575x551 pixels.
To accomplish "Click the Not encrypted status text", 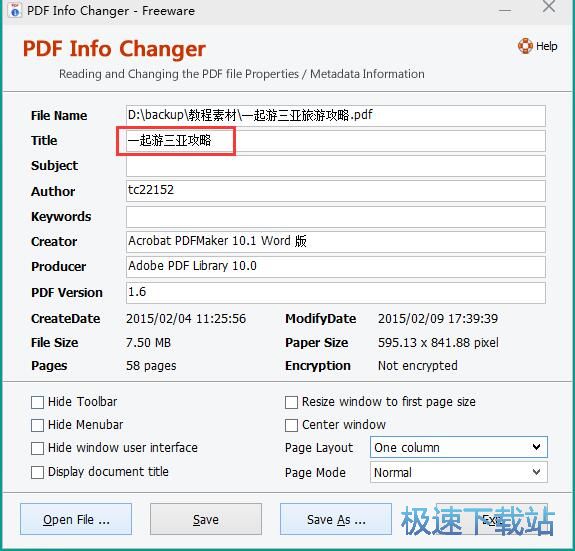I will [x=418, y=366].
